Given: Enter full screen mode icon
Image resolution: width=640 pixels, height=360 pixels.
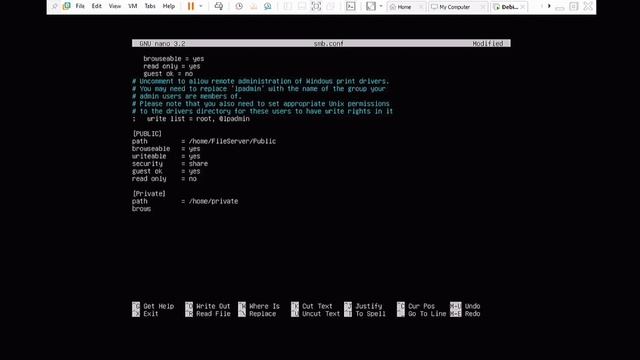Looking at the screenshot, I should coord(316,6).
